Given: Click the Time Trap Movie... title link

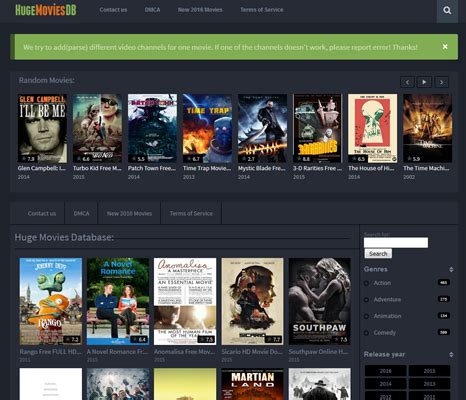Looking at the screenshot, I should coord(207,168).
